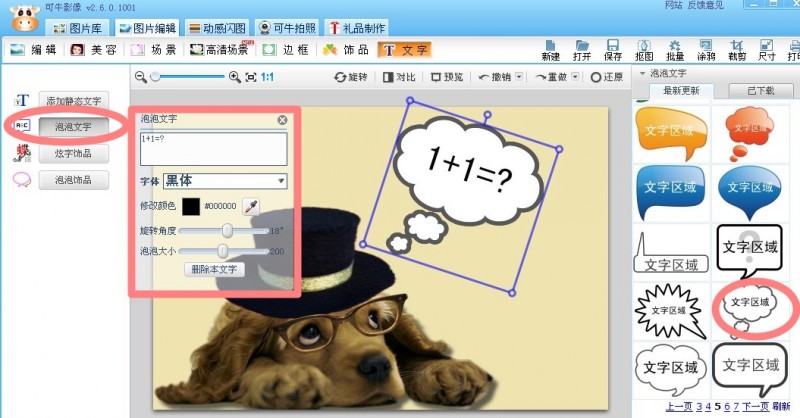Click the fit-to-window icon

point(251,77)
